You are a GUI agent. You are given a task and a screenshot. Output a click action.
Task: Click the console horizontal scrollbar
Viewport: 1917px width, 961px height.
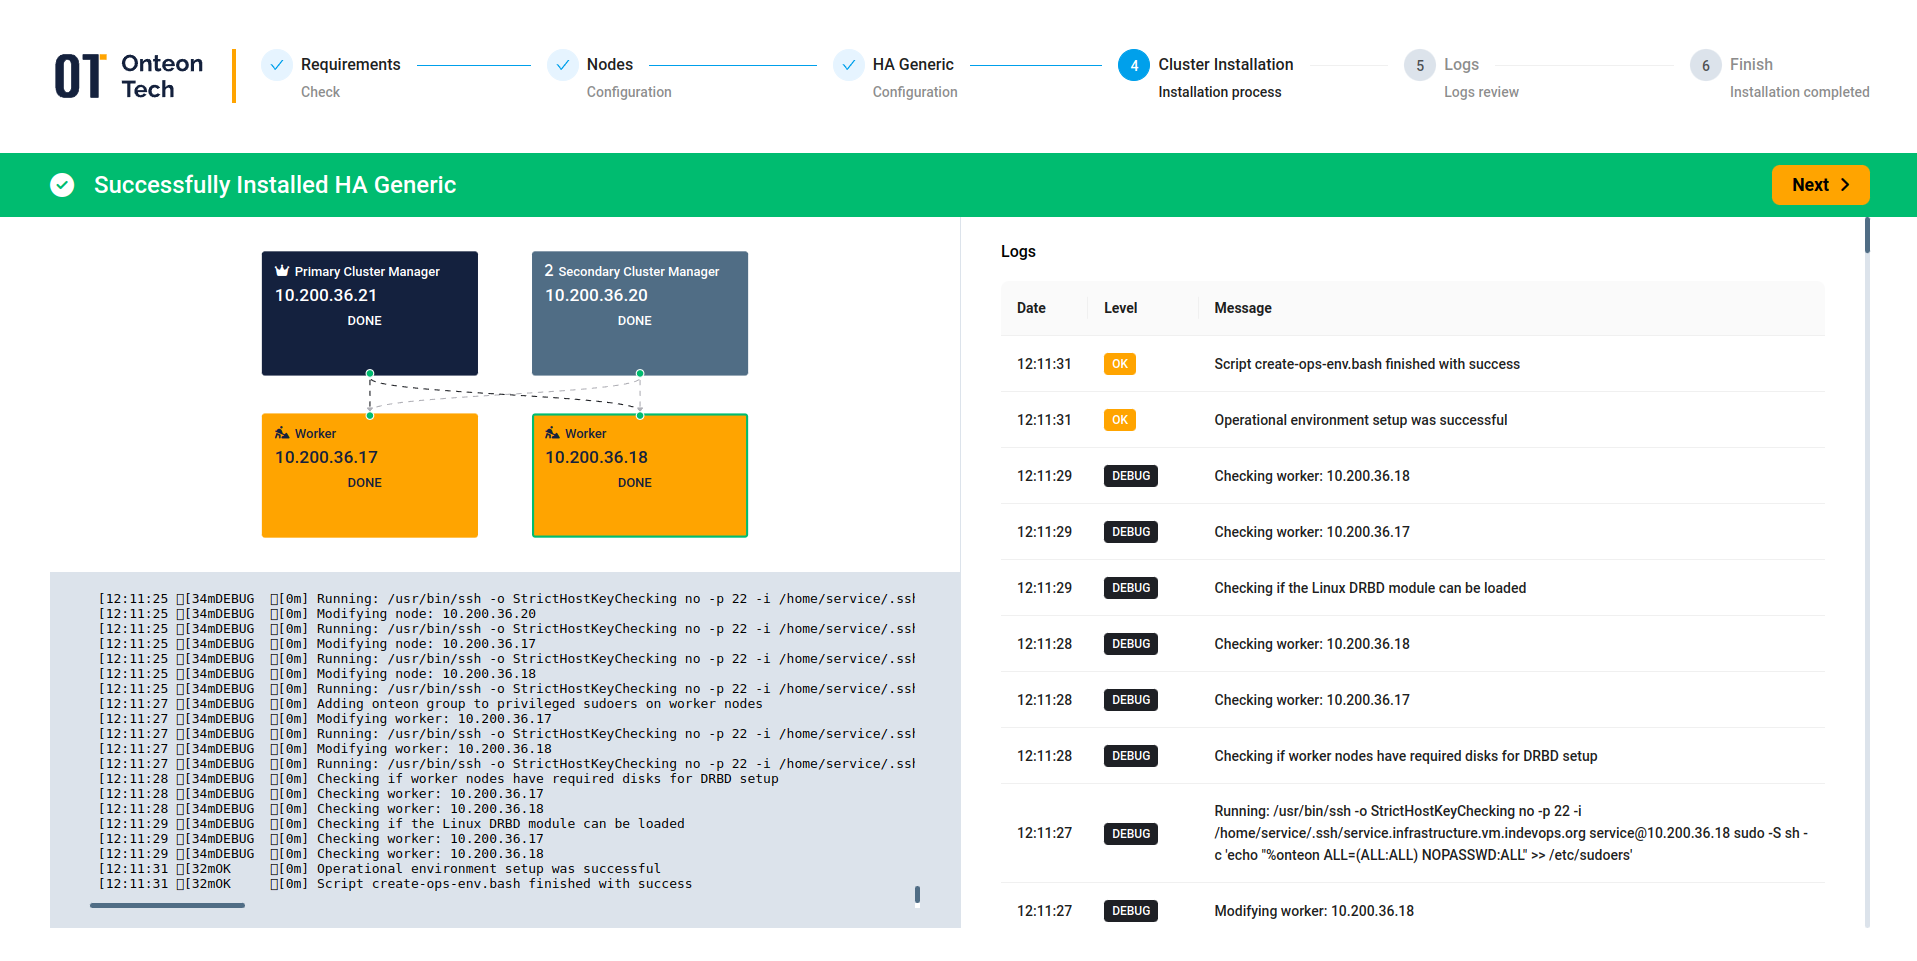click(x=167, y=905)
